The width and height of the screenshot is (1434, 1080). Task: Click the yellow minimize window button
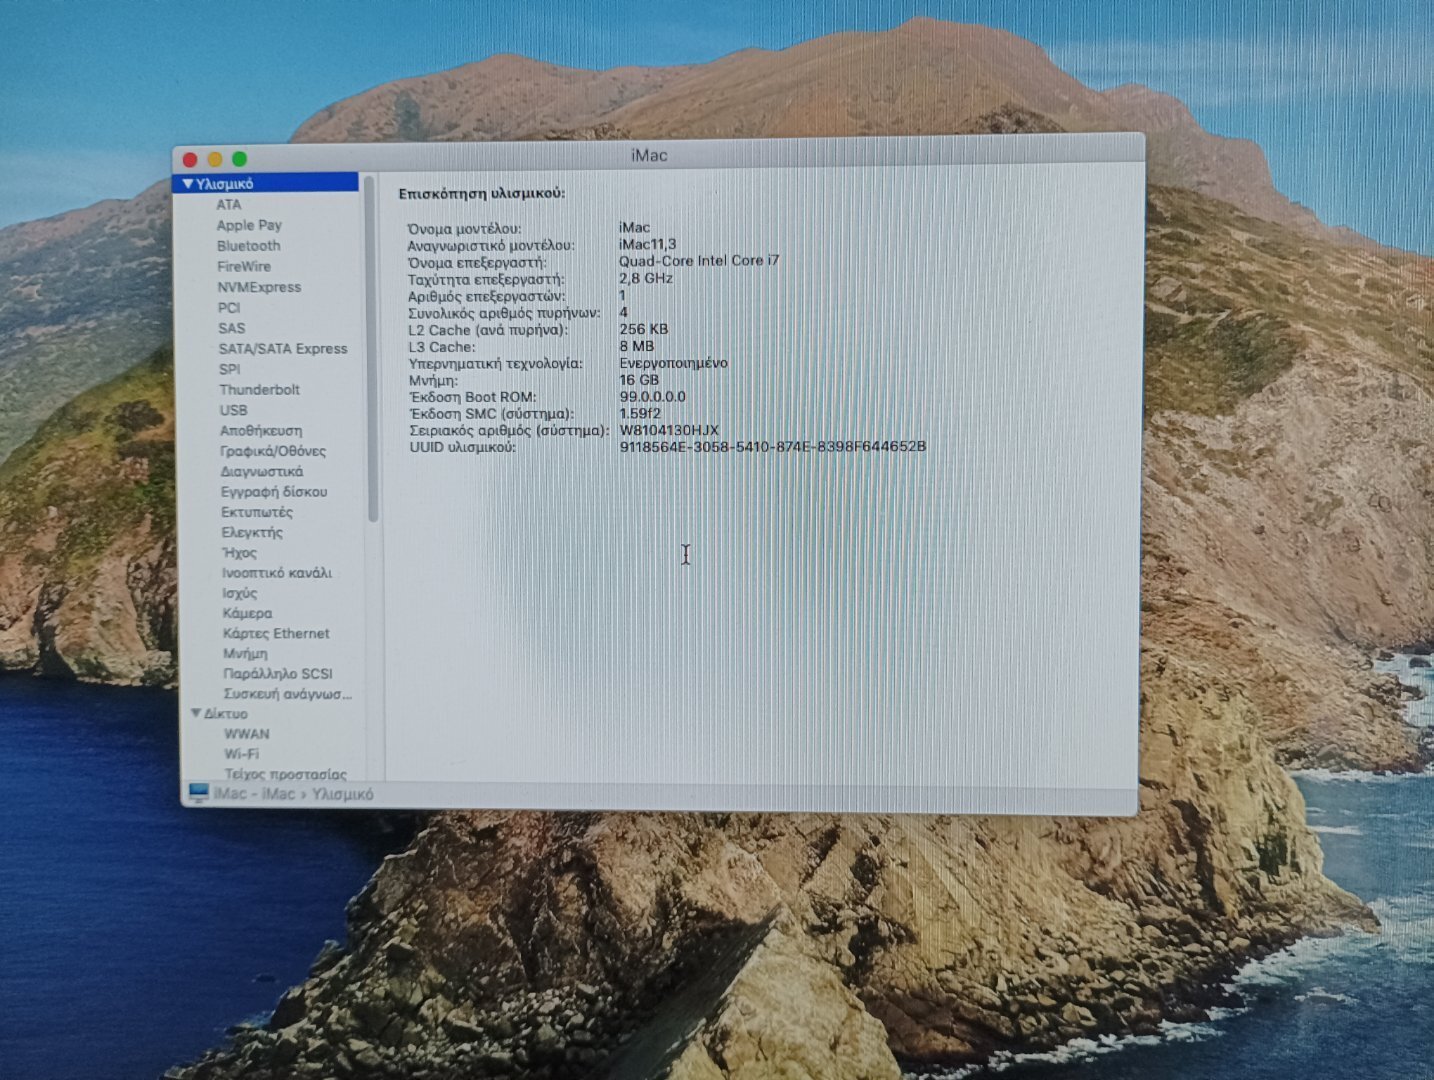click(x=215, y=159)
